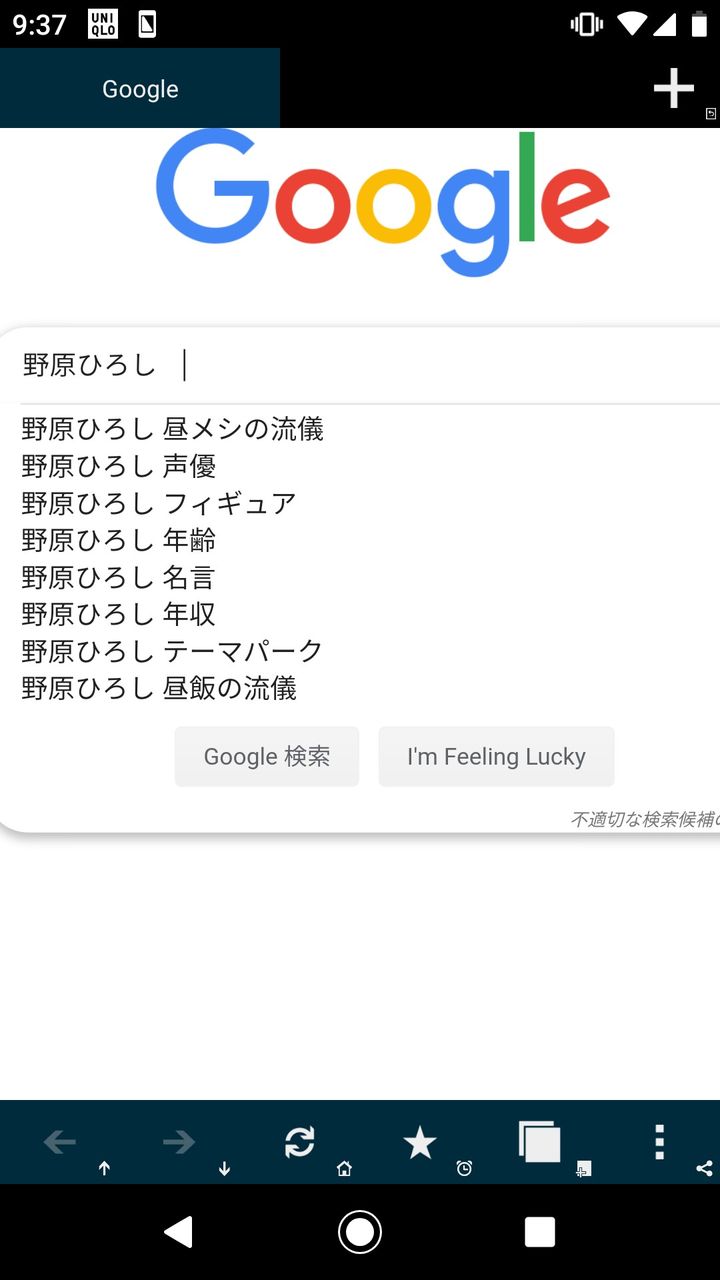Tap the download arrow in the toolbar
Viewport: 720px width, 1280px height.
tap(225, 1167)
